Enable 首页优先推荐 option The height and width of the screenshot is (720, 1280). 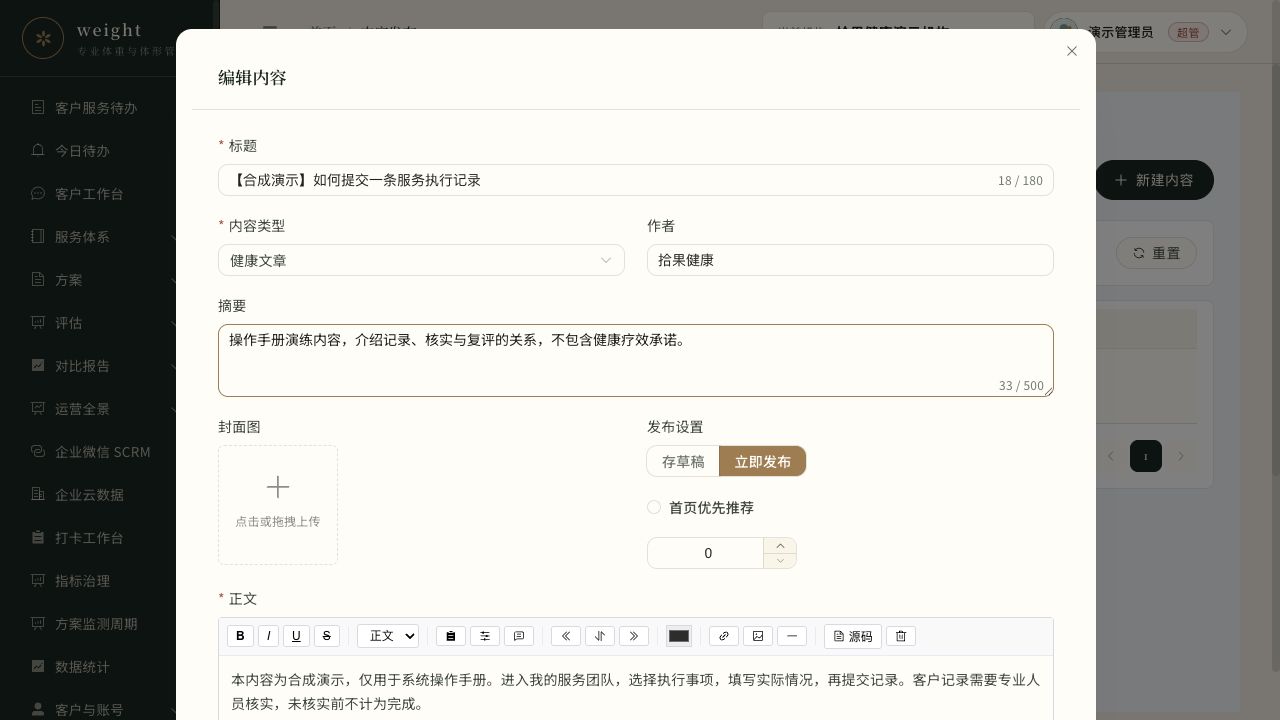pos(654,508)
